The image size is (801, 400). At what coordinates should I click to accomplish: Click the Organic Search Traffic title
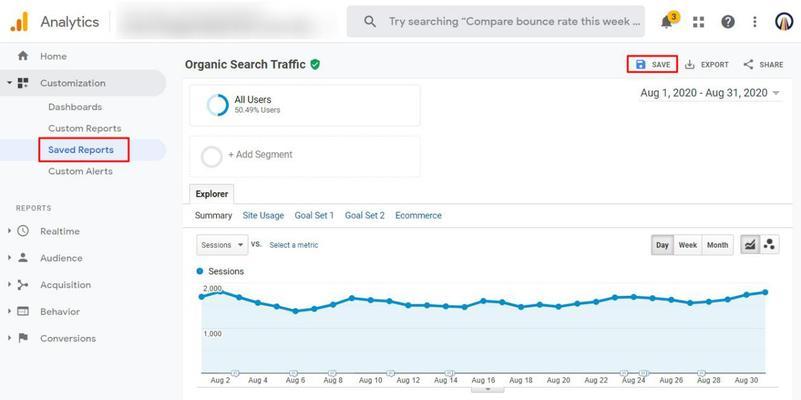pos(245,64)
